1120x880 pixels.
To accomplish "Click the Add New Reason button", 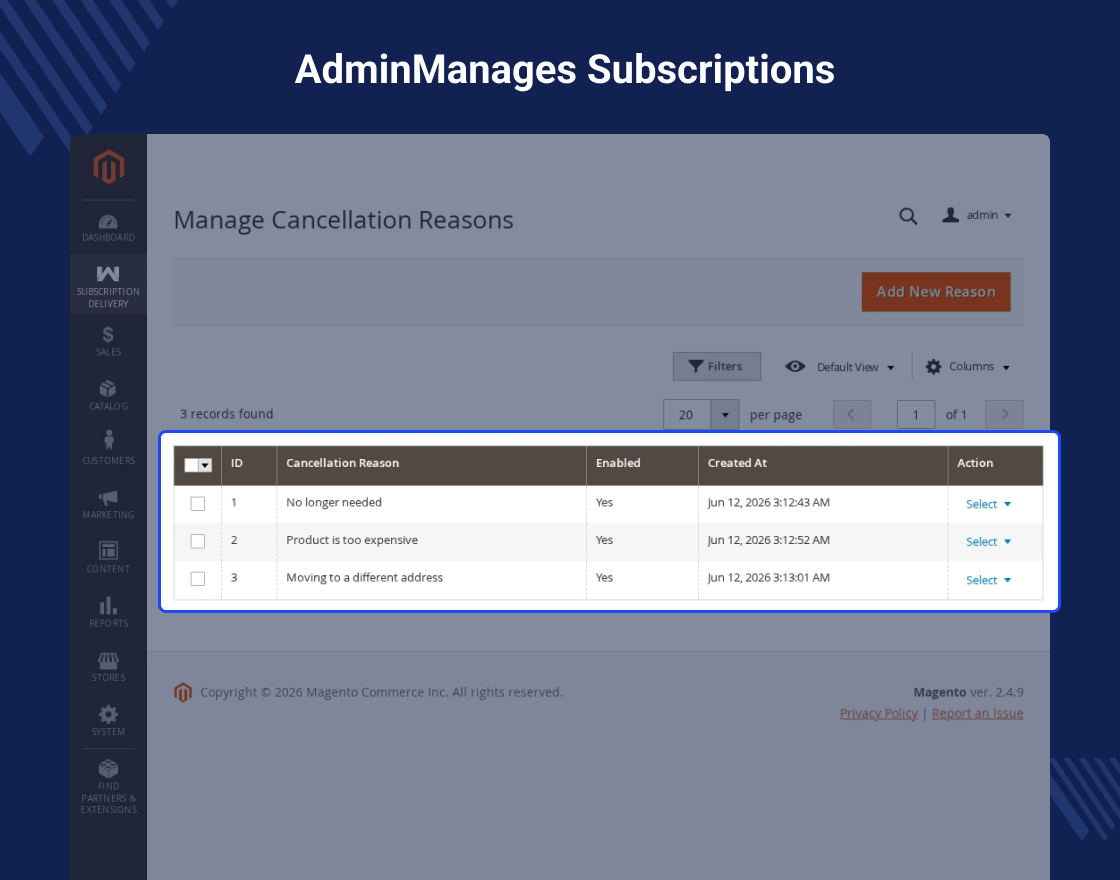I will 936,291.
